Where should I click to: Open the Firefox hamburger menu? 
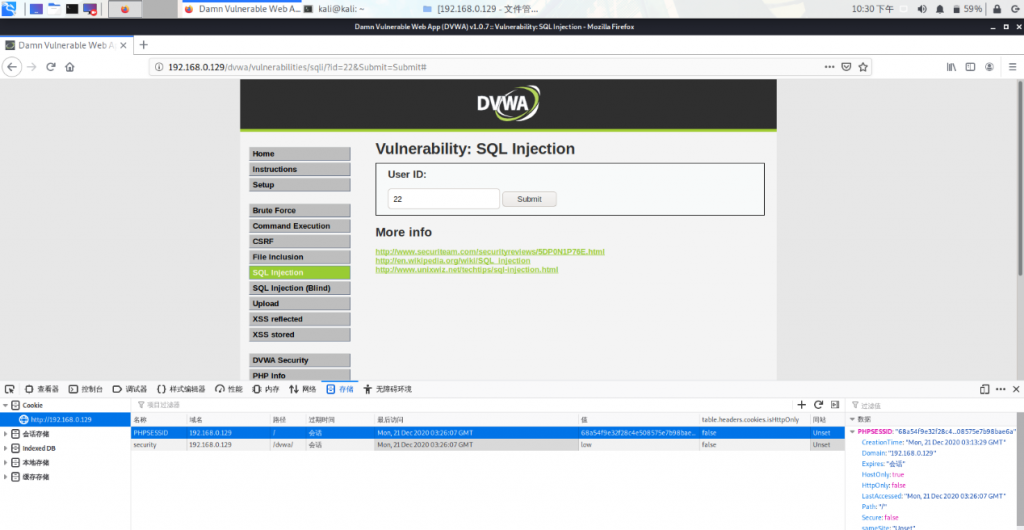click(x=1011, y=67)
